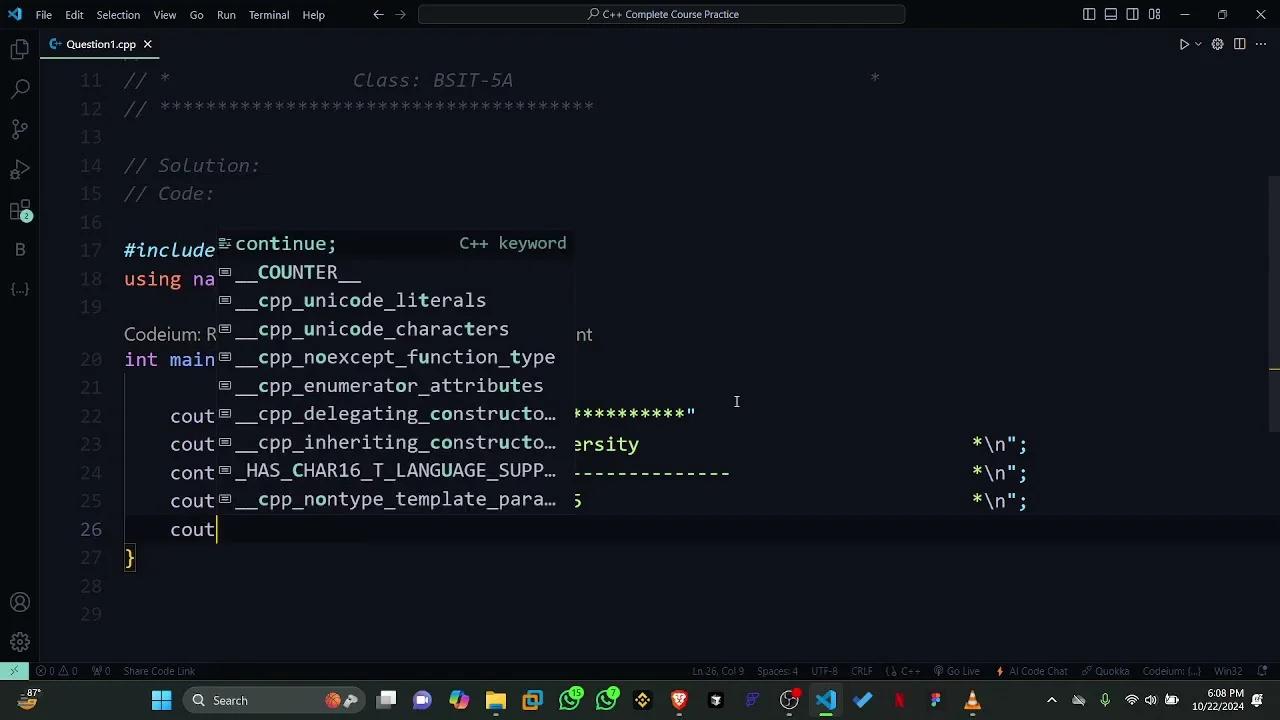Change the UTF-8 encoding in the status bar
The image size is (1280, 720).
point(823,671)
